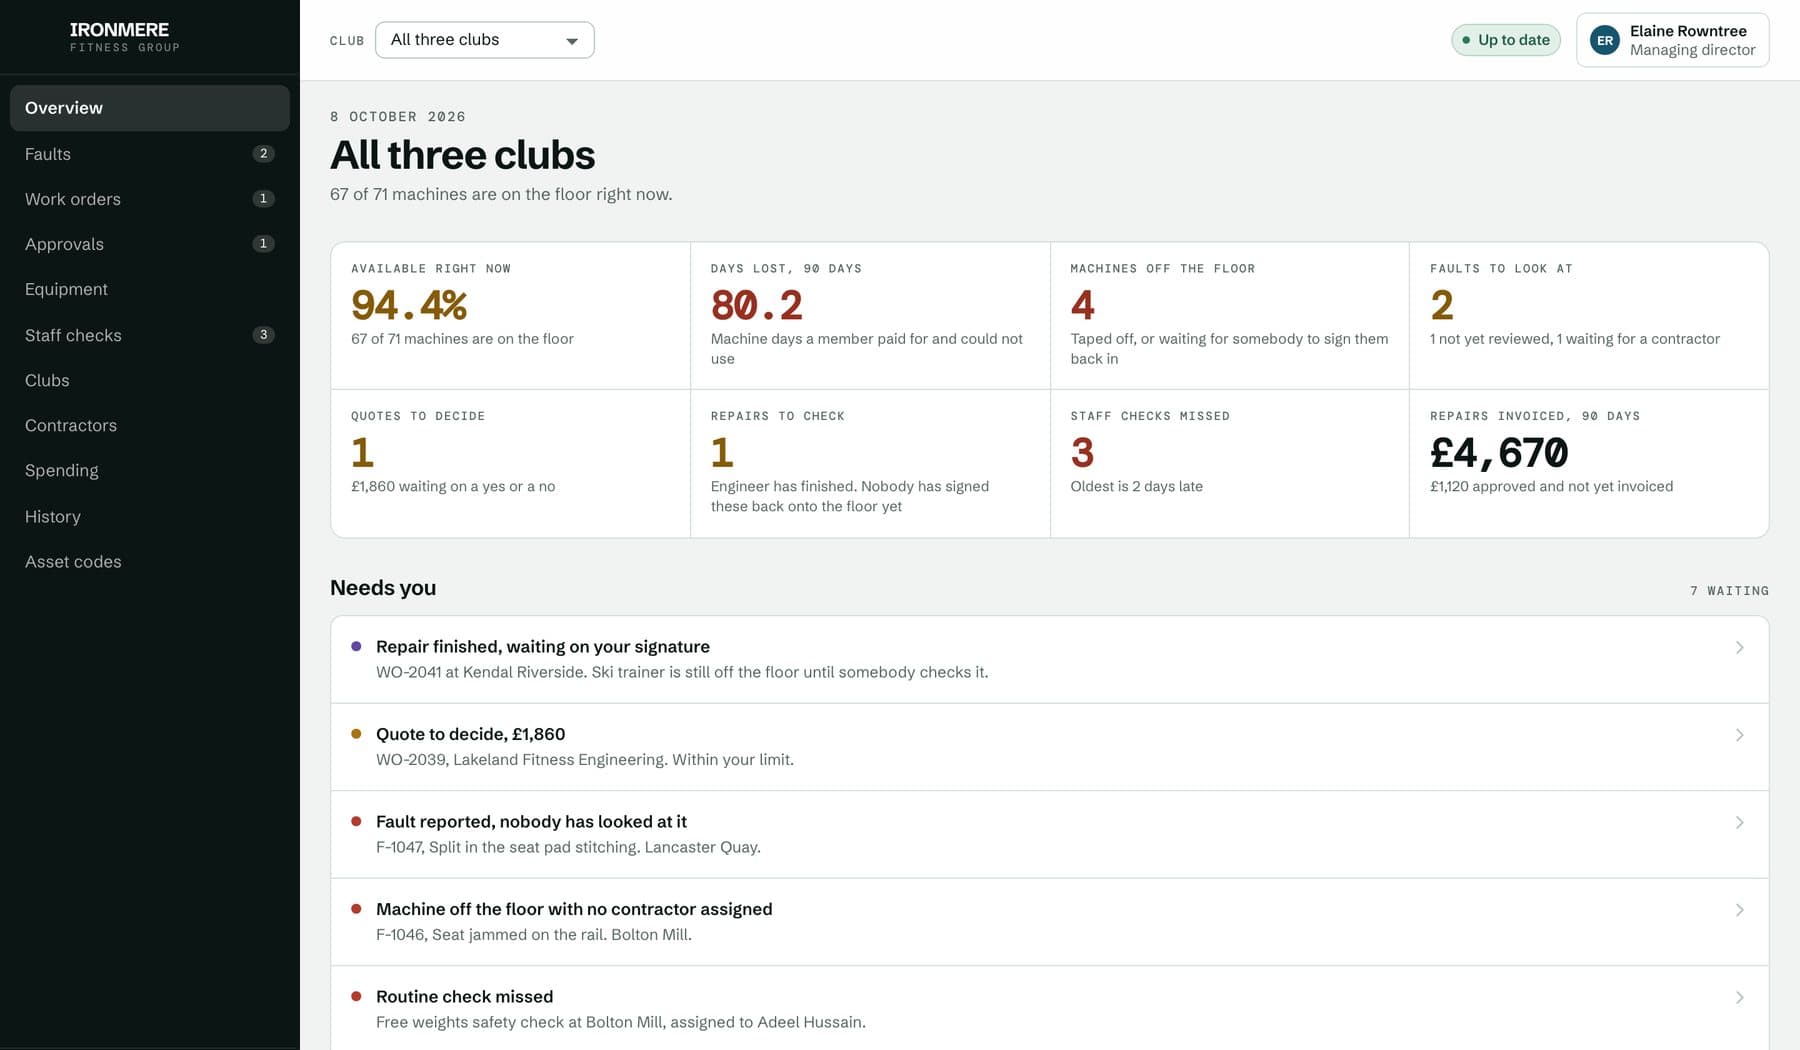Click the Faults count badge showing 2
The width and height of the screenshot is (1800, 1050).
click(x=263, y=154)
